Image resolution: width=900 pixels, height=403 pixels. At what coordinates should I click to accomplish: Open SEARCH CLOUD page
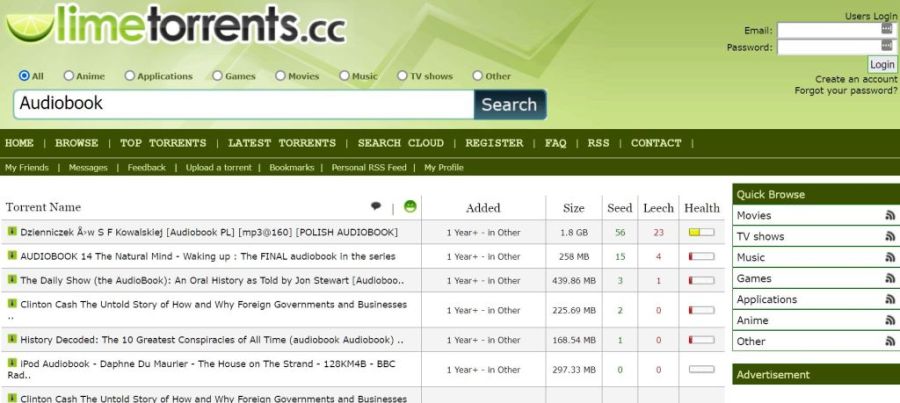401,143
